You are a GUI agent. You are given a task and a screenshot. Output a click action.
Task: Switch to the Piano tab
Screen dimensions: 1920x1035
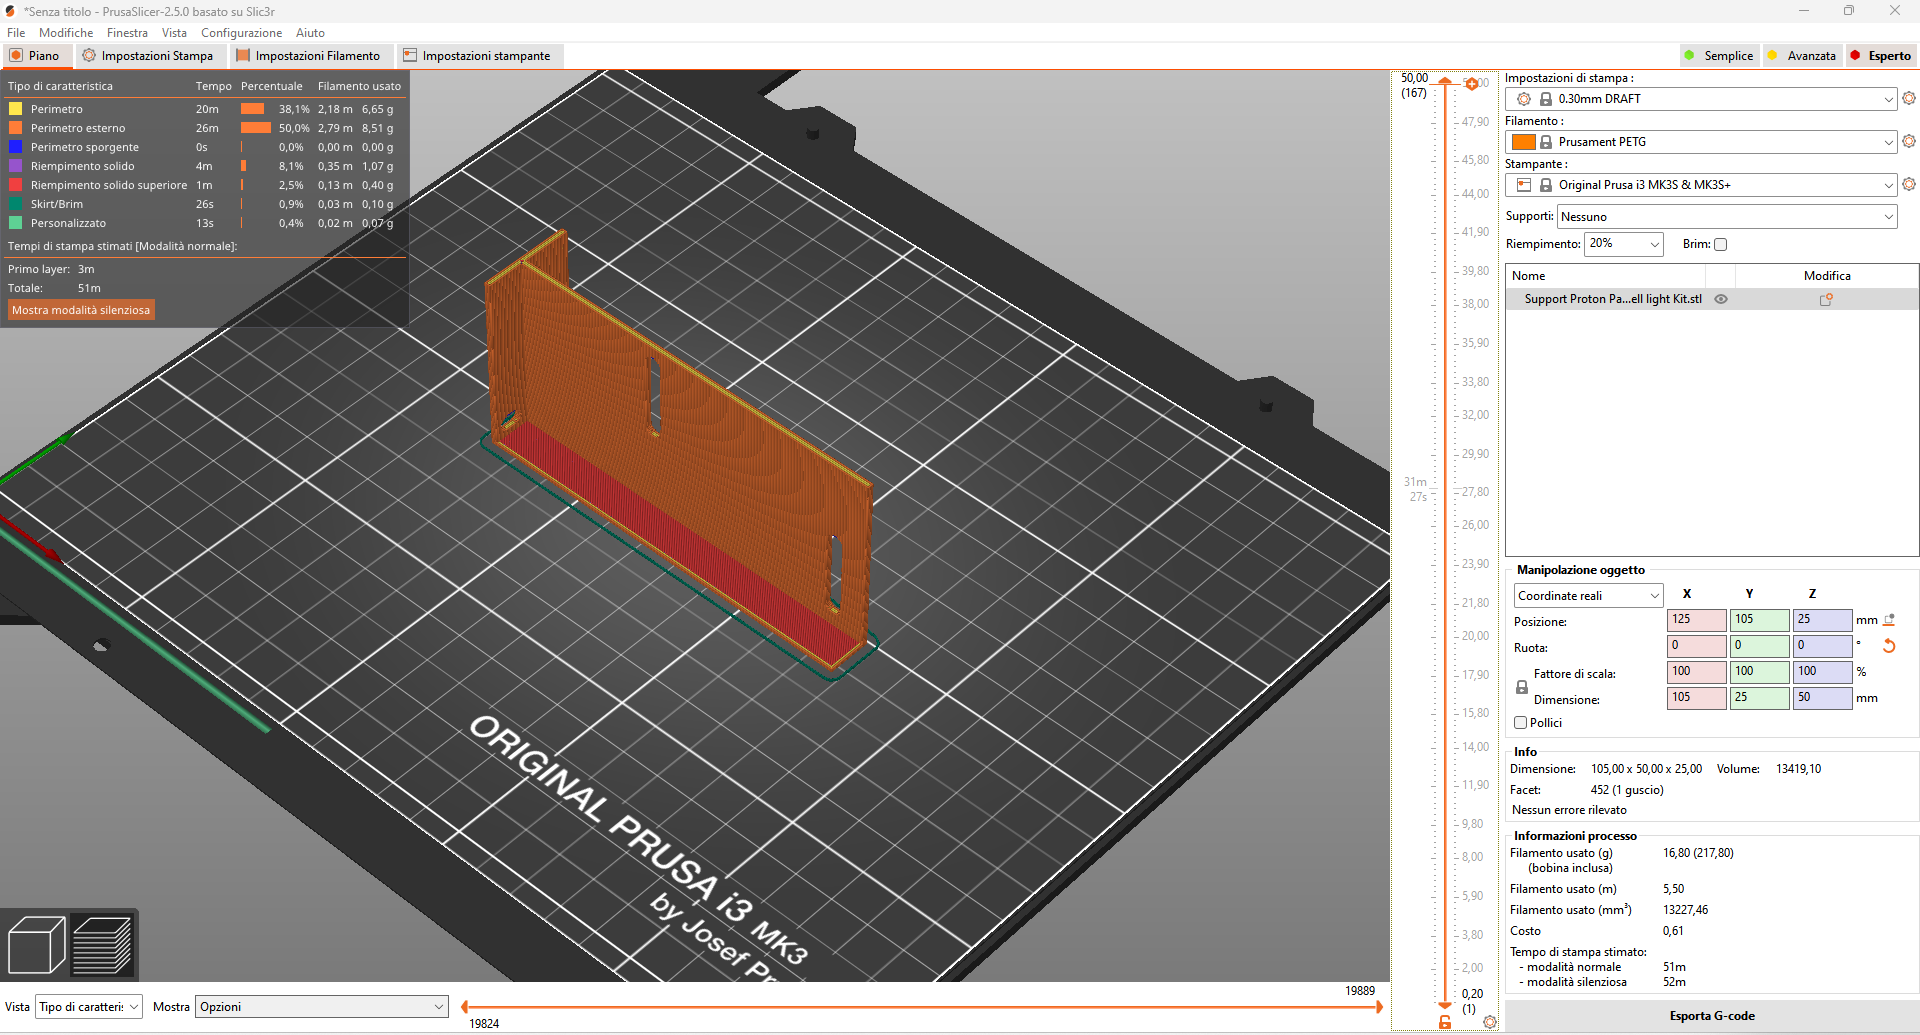pyautogui.click(x=36, y=56)
